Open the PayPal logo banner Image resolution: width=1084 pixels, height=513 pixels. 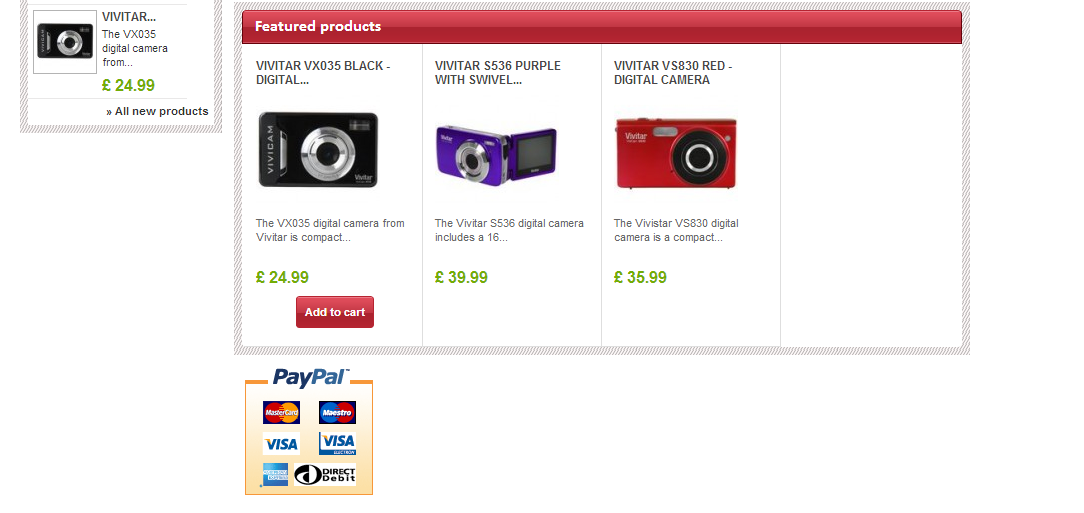(x=310, y=377)
